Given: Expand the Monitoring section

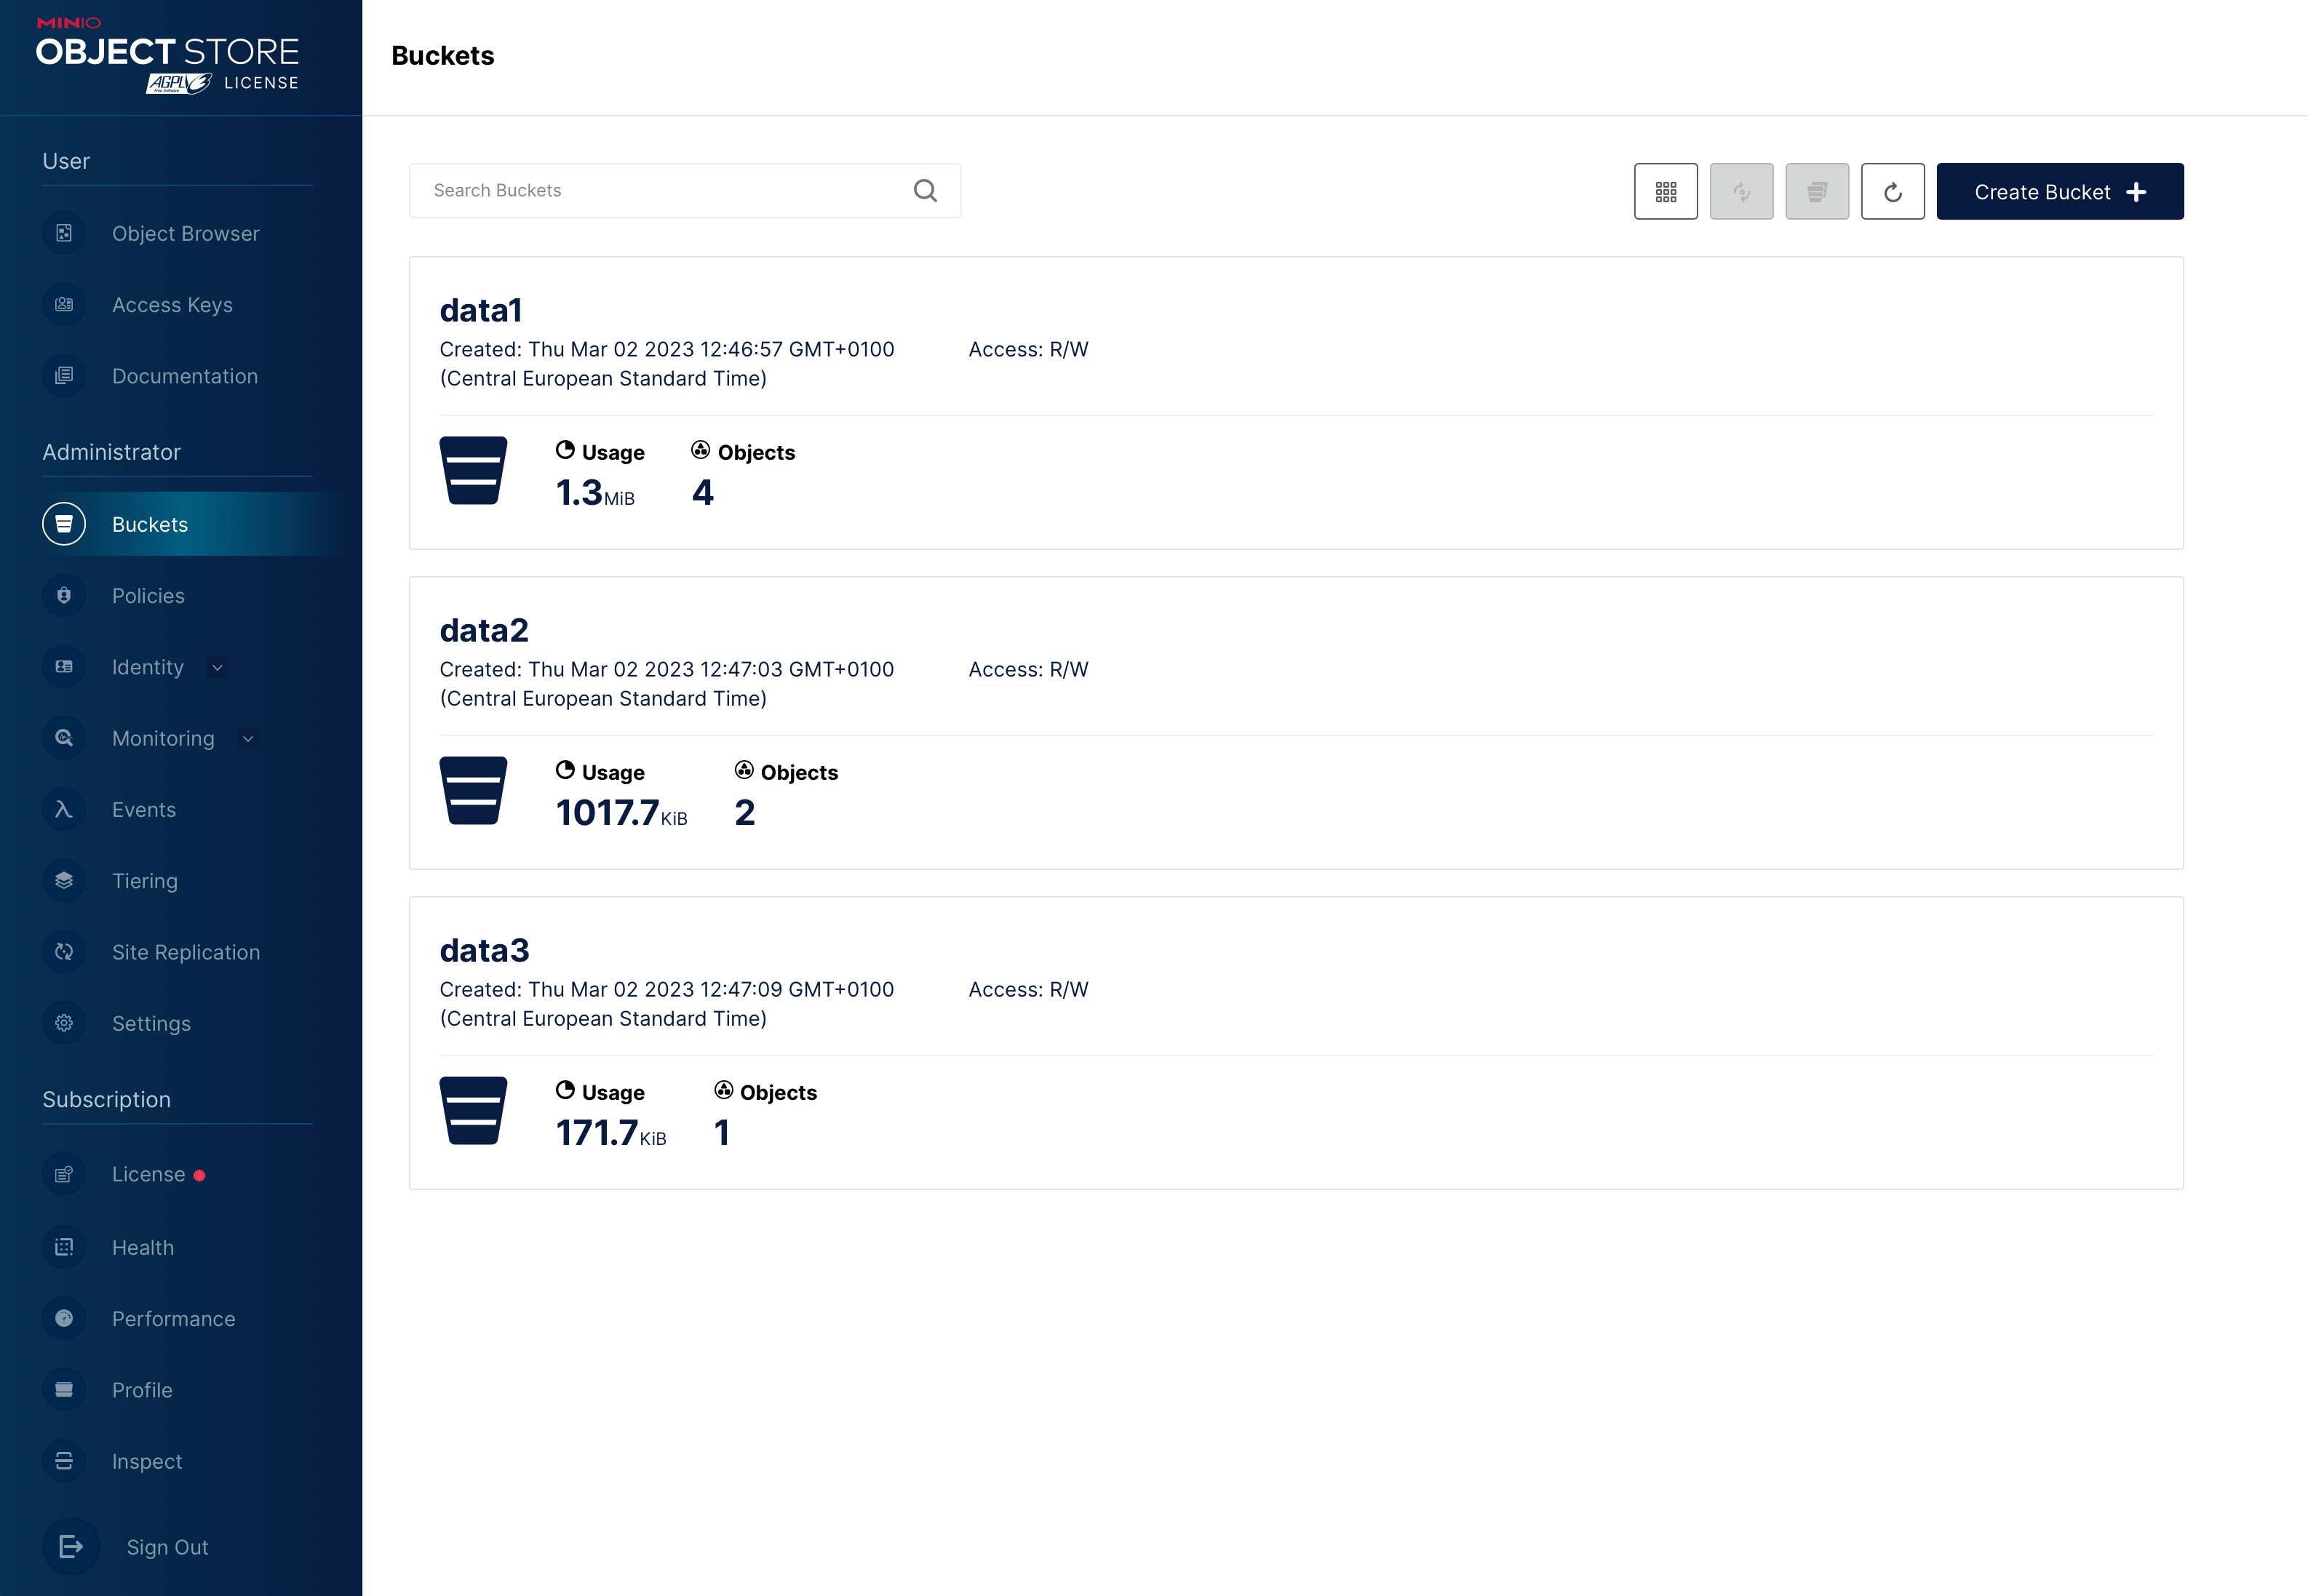Looking at the screenshot, I should [248, 738].
